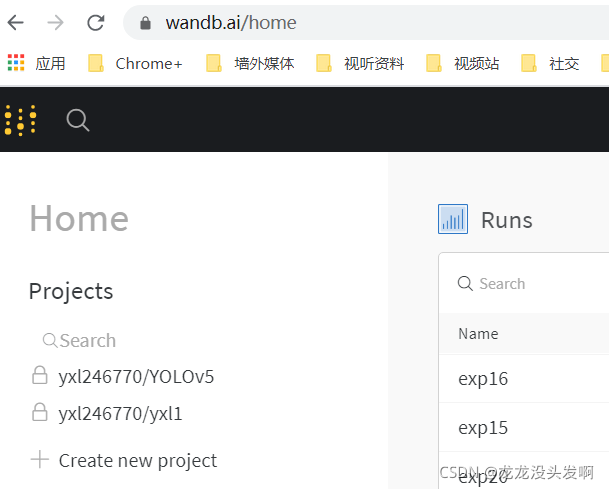Open the 应用 apps shortcut
The height and width of the screenshot is (489, 609).
click(37, 63)
